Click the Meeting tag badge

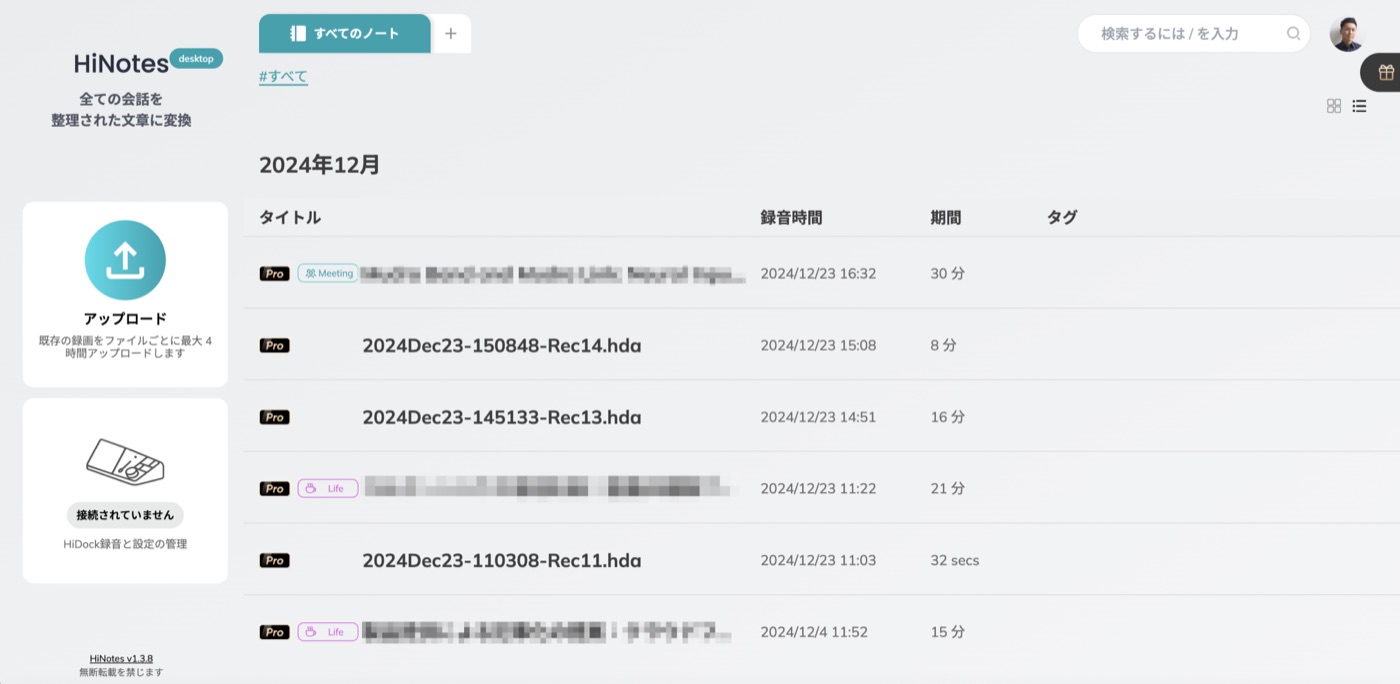pos(328,273)
